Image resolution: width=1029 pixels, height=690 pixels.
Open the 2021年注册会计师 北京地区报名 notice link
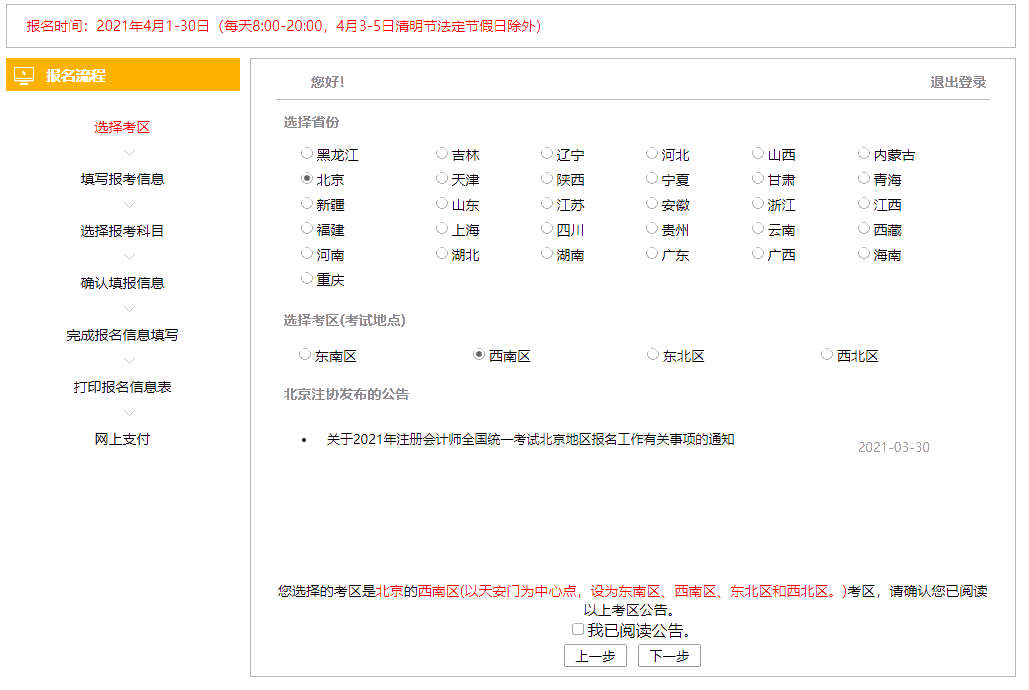[x=530, y=439]
